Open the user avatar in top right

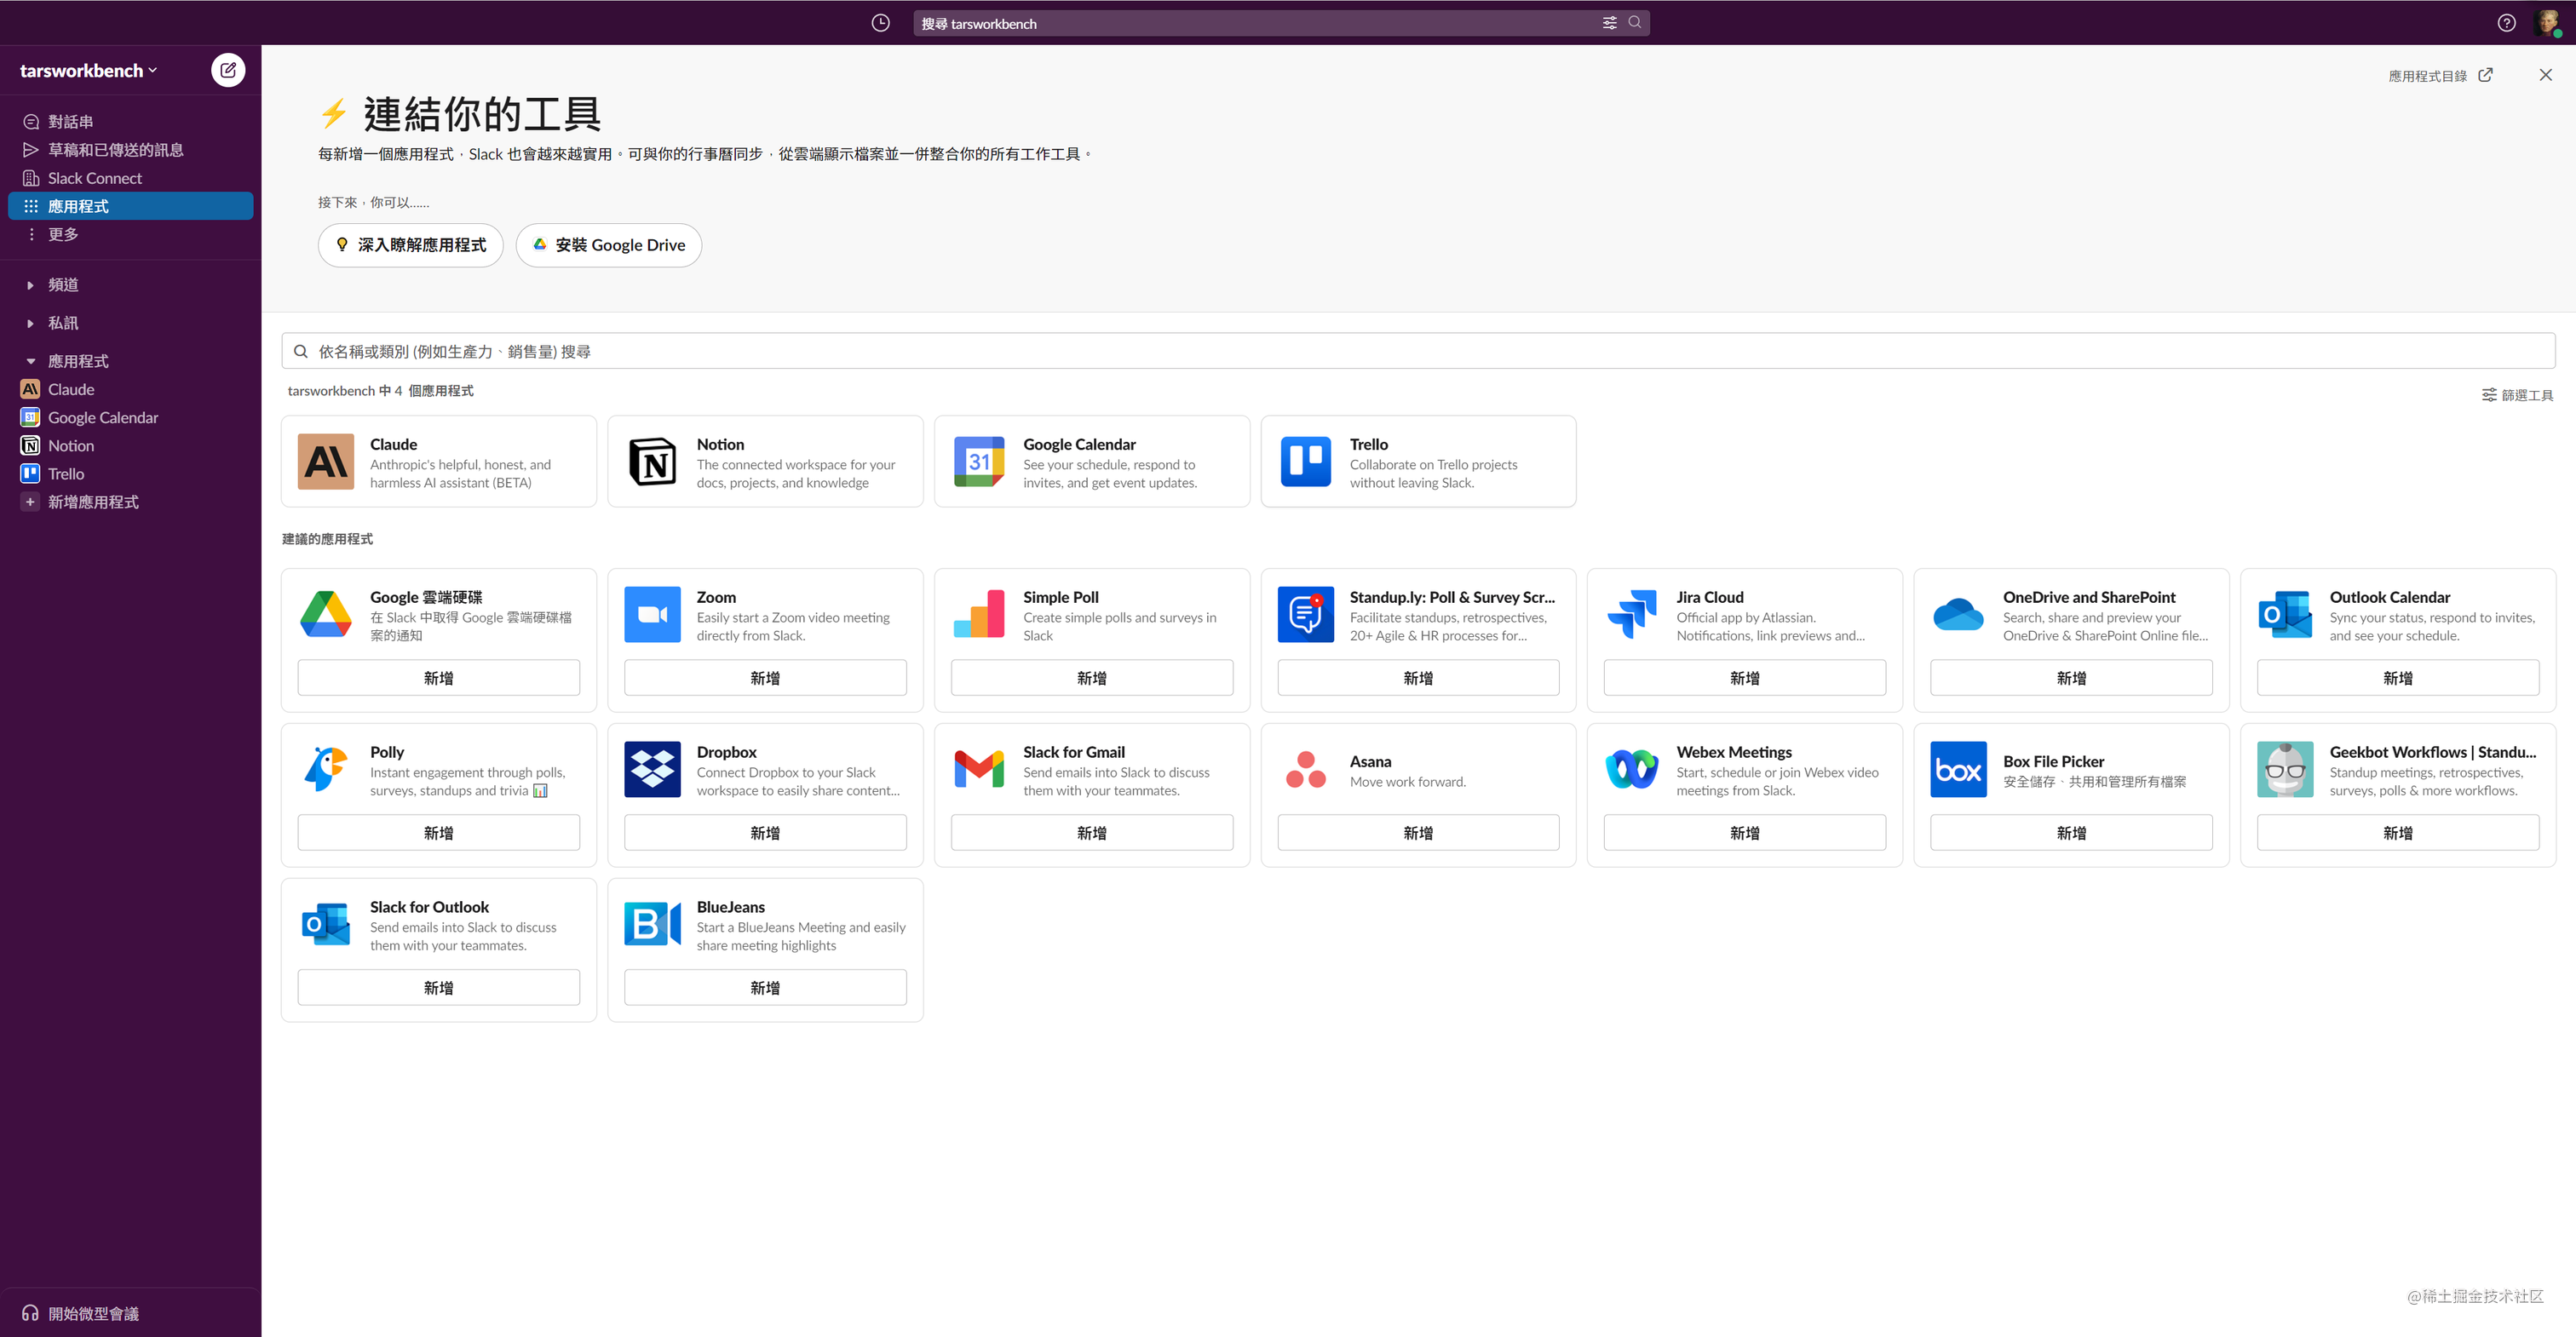click(x=2547, y=22)
